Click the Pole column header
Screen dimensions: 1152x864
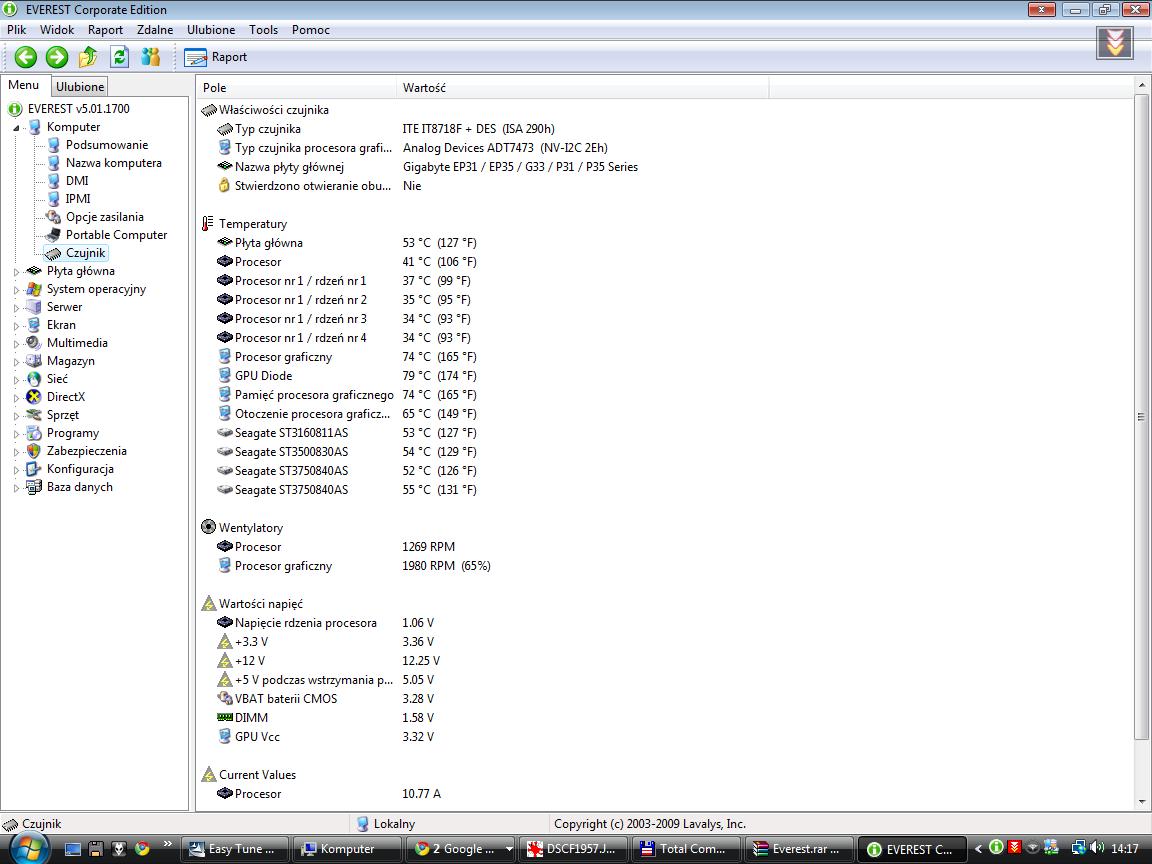[296, 87]
